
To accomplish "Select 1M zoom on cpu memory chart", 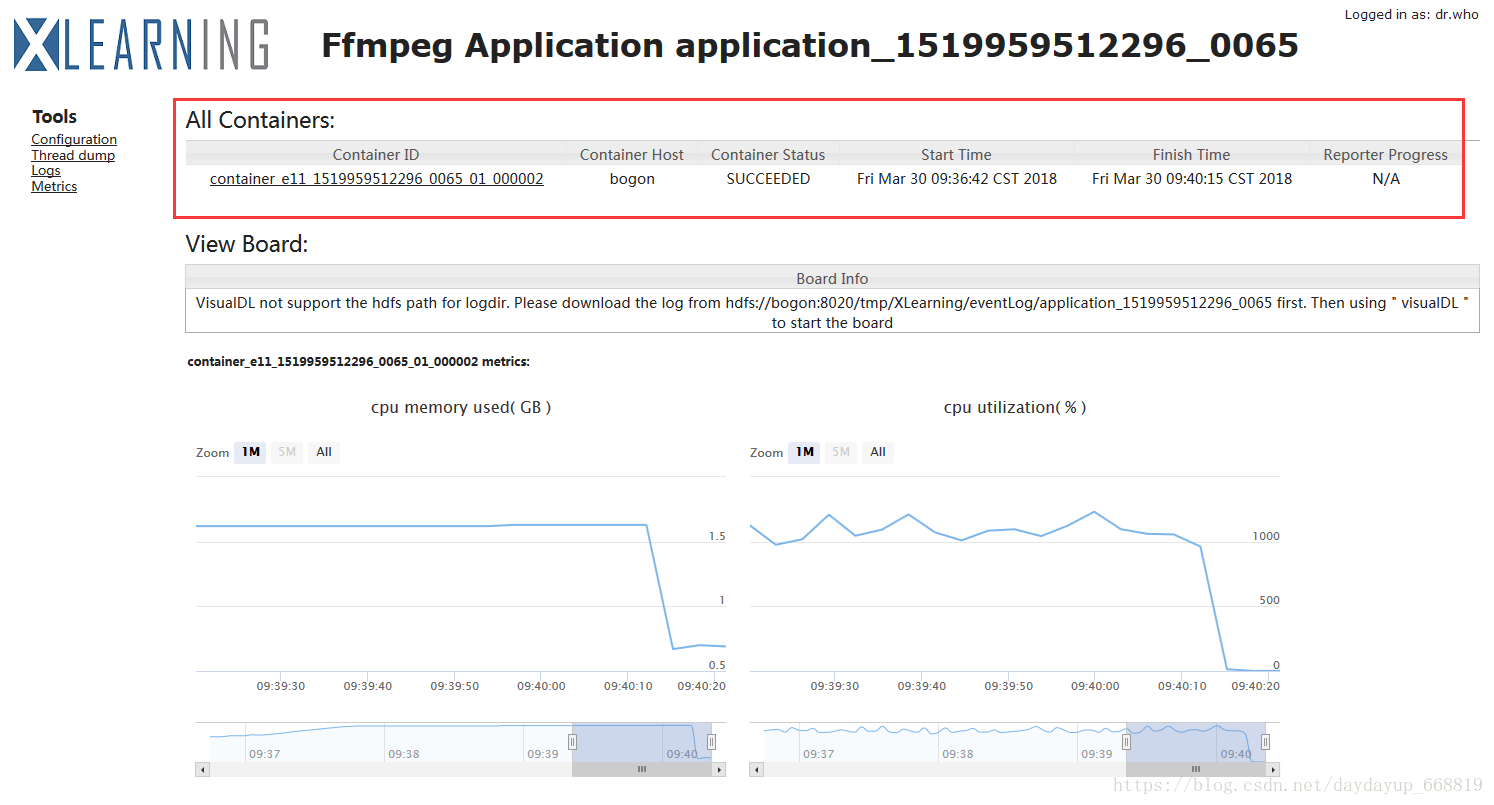I will click(x=250, y=452).
